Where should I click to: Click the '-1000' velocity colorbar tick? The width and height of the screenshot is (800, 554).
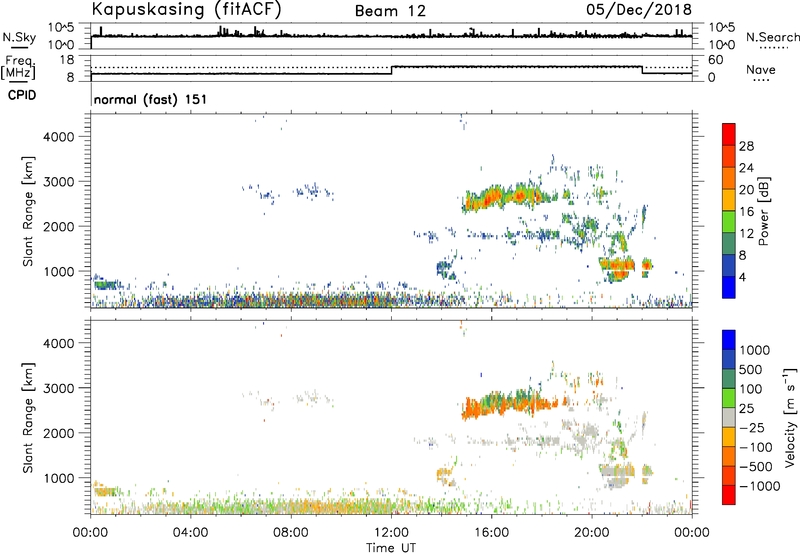[759, 486]
